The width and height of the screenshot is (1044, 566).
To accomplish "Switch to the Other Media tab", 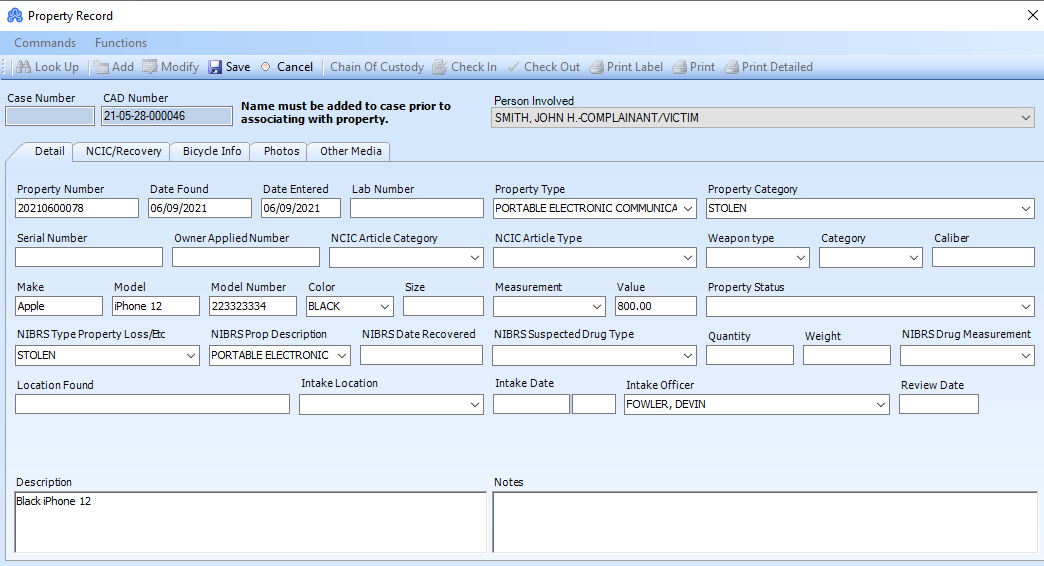I will pyautogui.click(x=350, y=151).
